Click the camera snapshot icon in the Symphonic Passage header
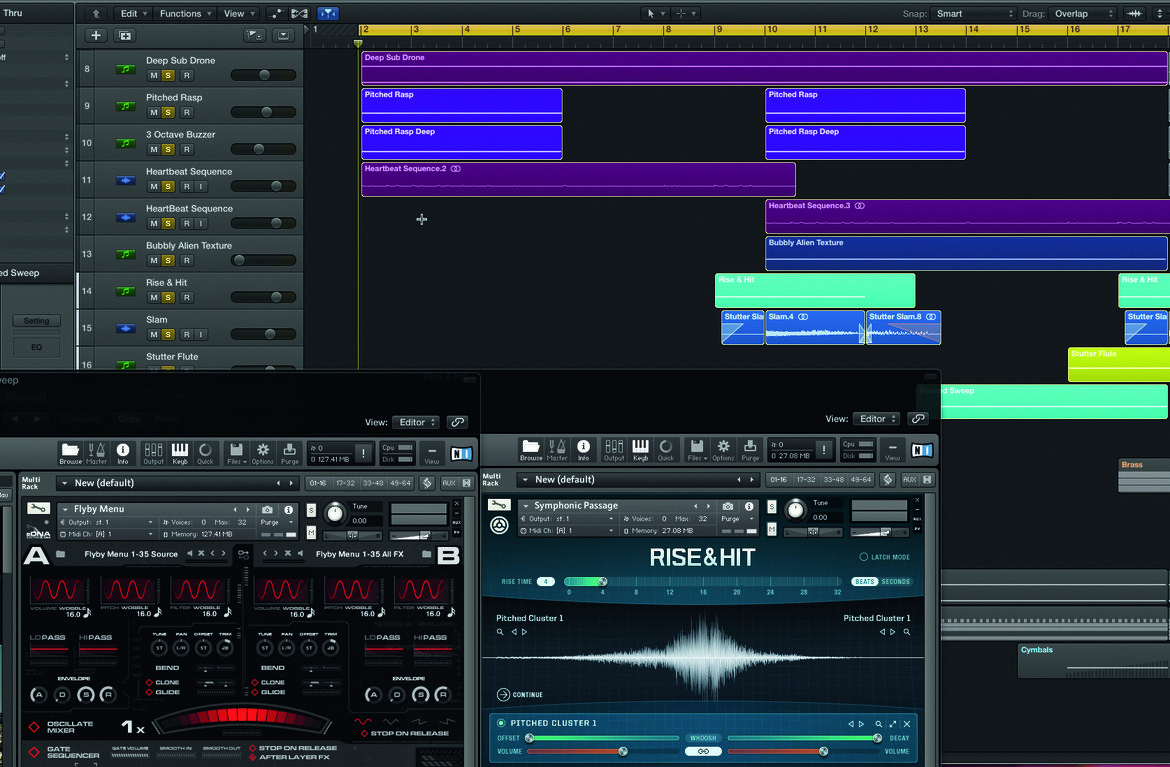1170x767 pixels. (x=728, y=506)
